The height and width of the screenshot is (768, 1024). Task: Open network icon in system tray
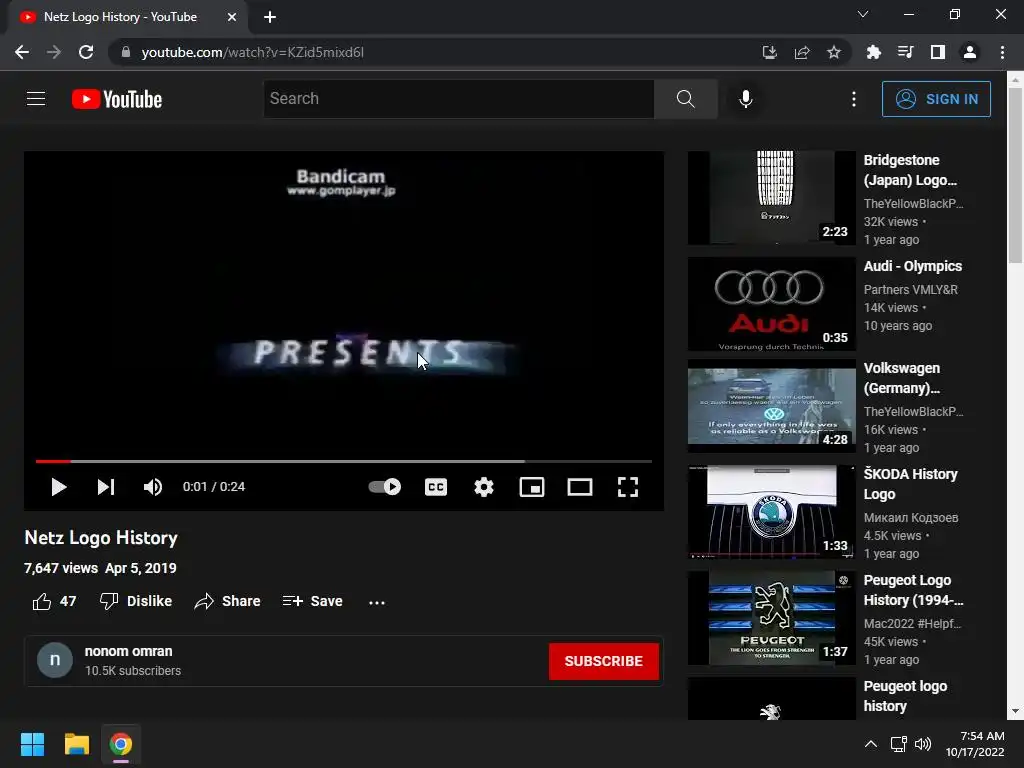[x=899, y=744]
